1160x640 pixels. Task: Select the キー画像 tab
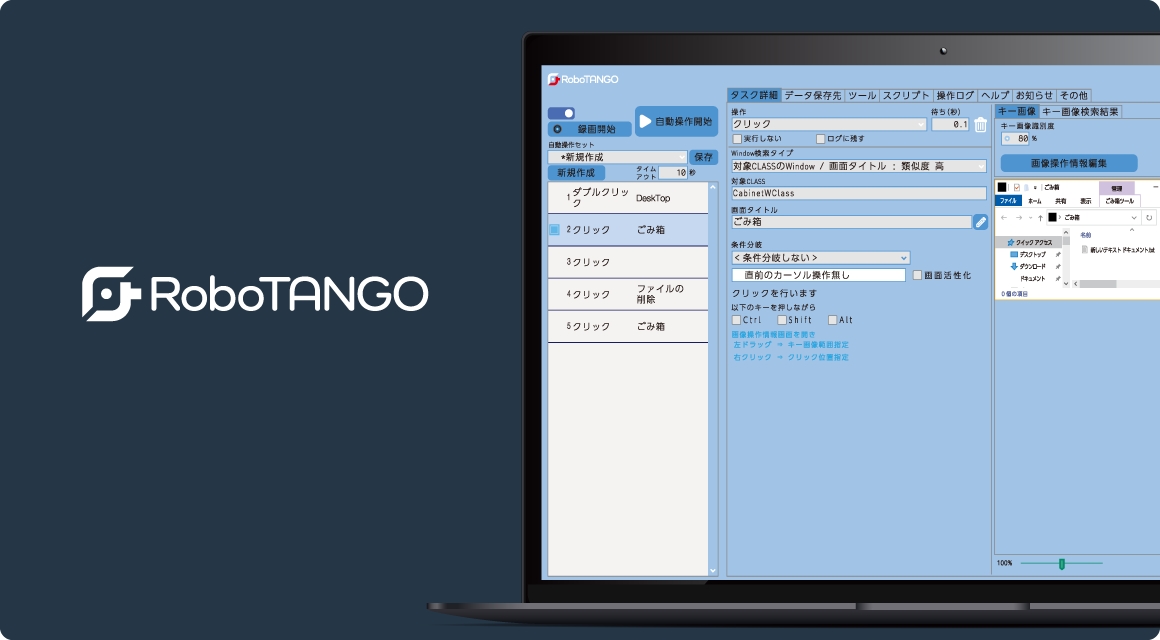[x=1016, y=112]
